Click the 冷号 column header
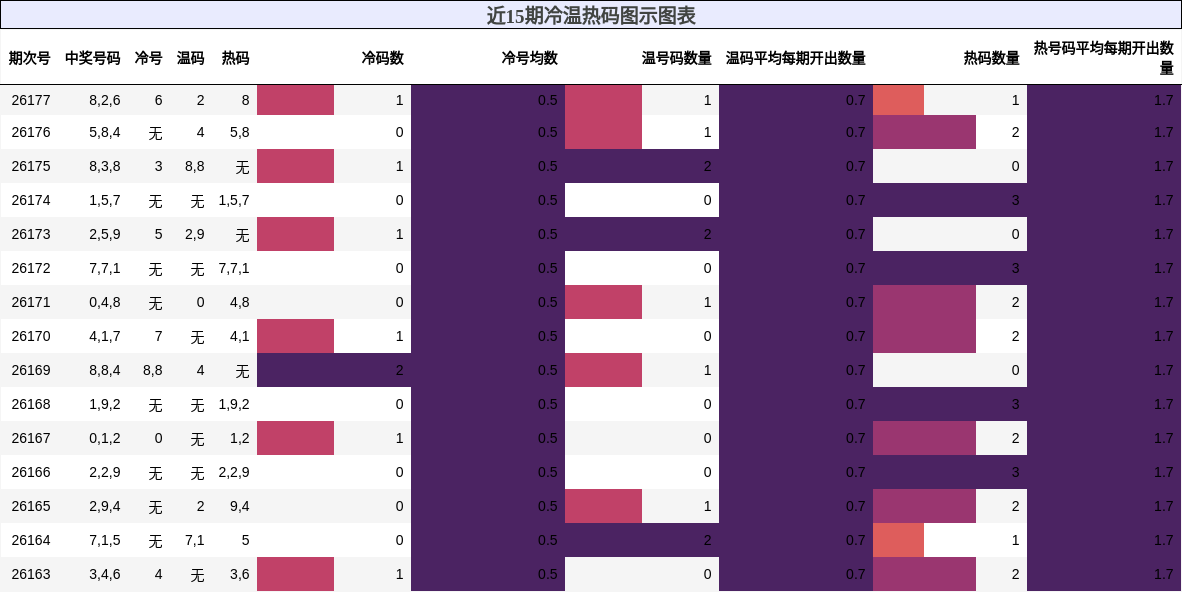1182x592 pixels. tap(149, 58)
